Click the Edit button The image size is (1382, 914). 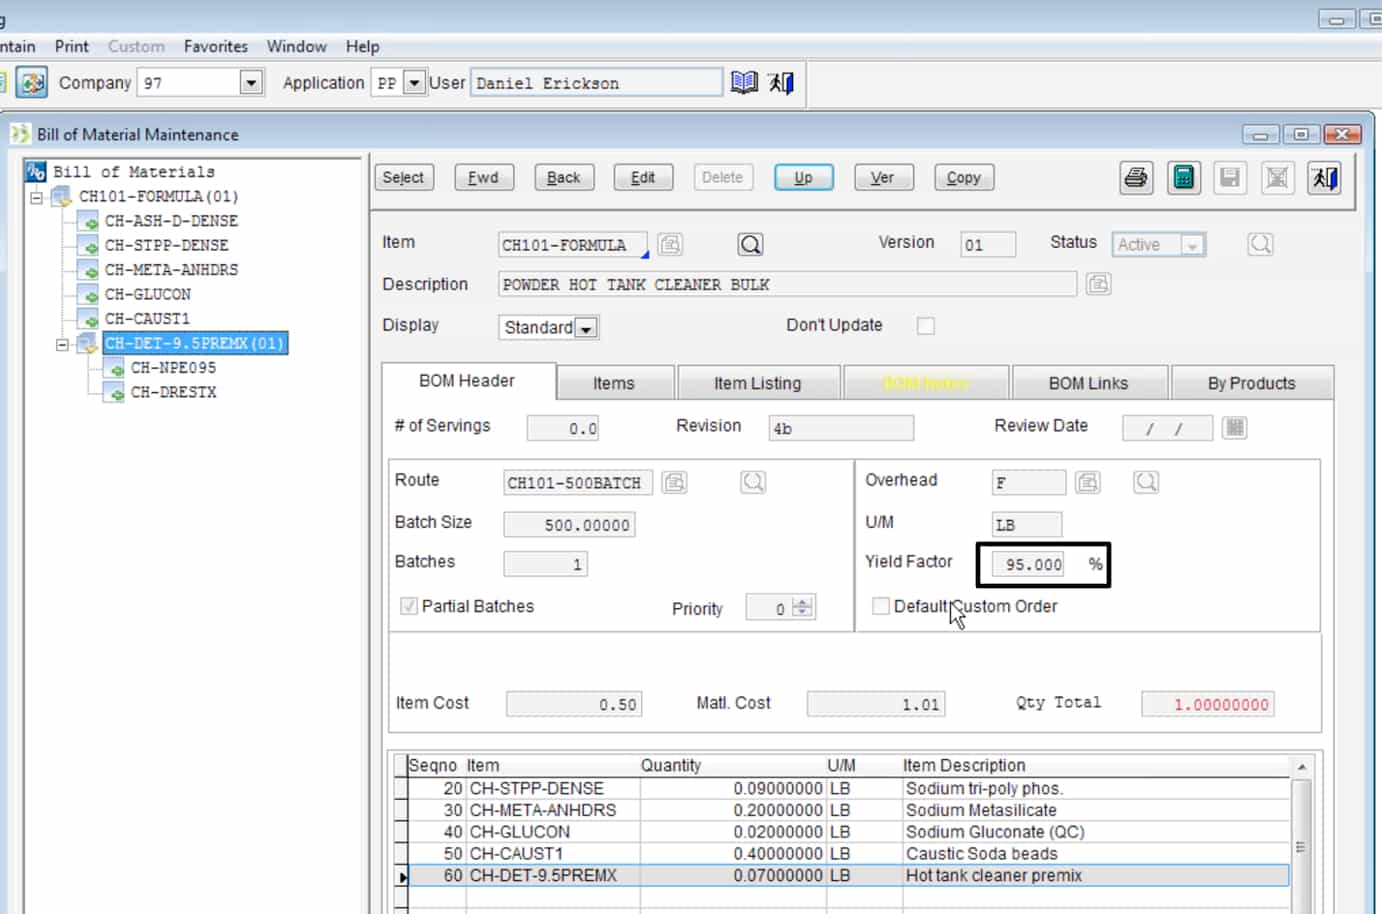pyautogui.click(x=643, y=177)
